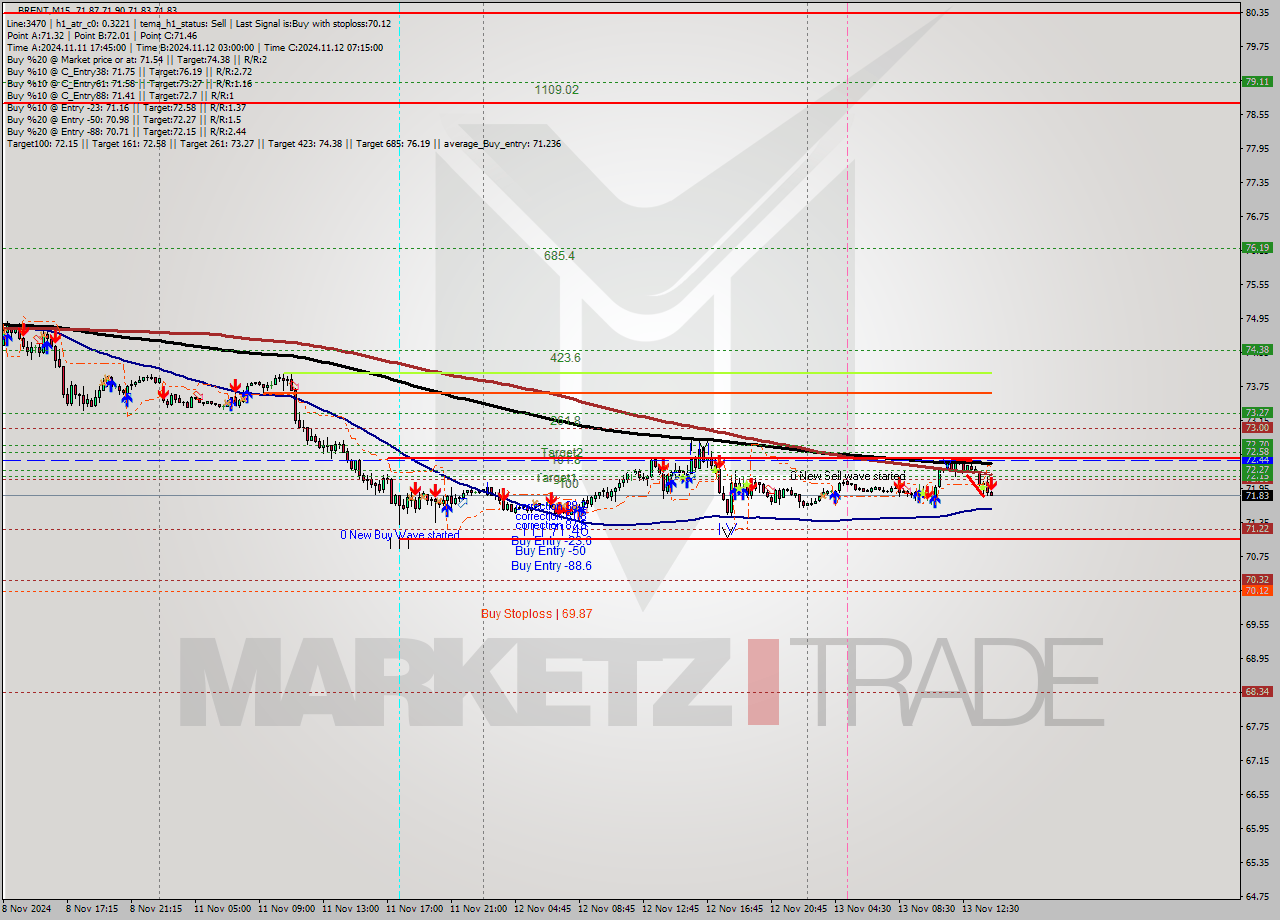Select the 64.75 price axis tick
1280x920 pixels.
tap(1257, 896)
